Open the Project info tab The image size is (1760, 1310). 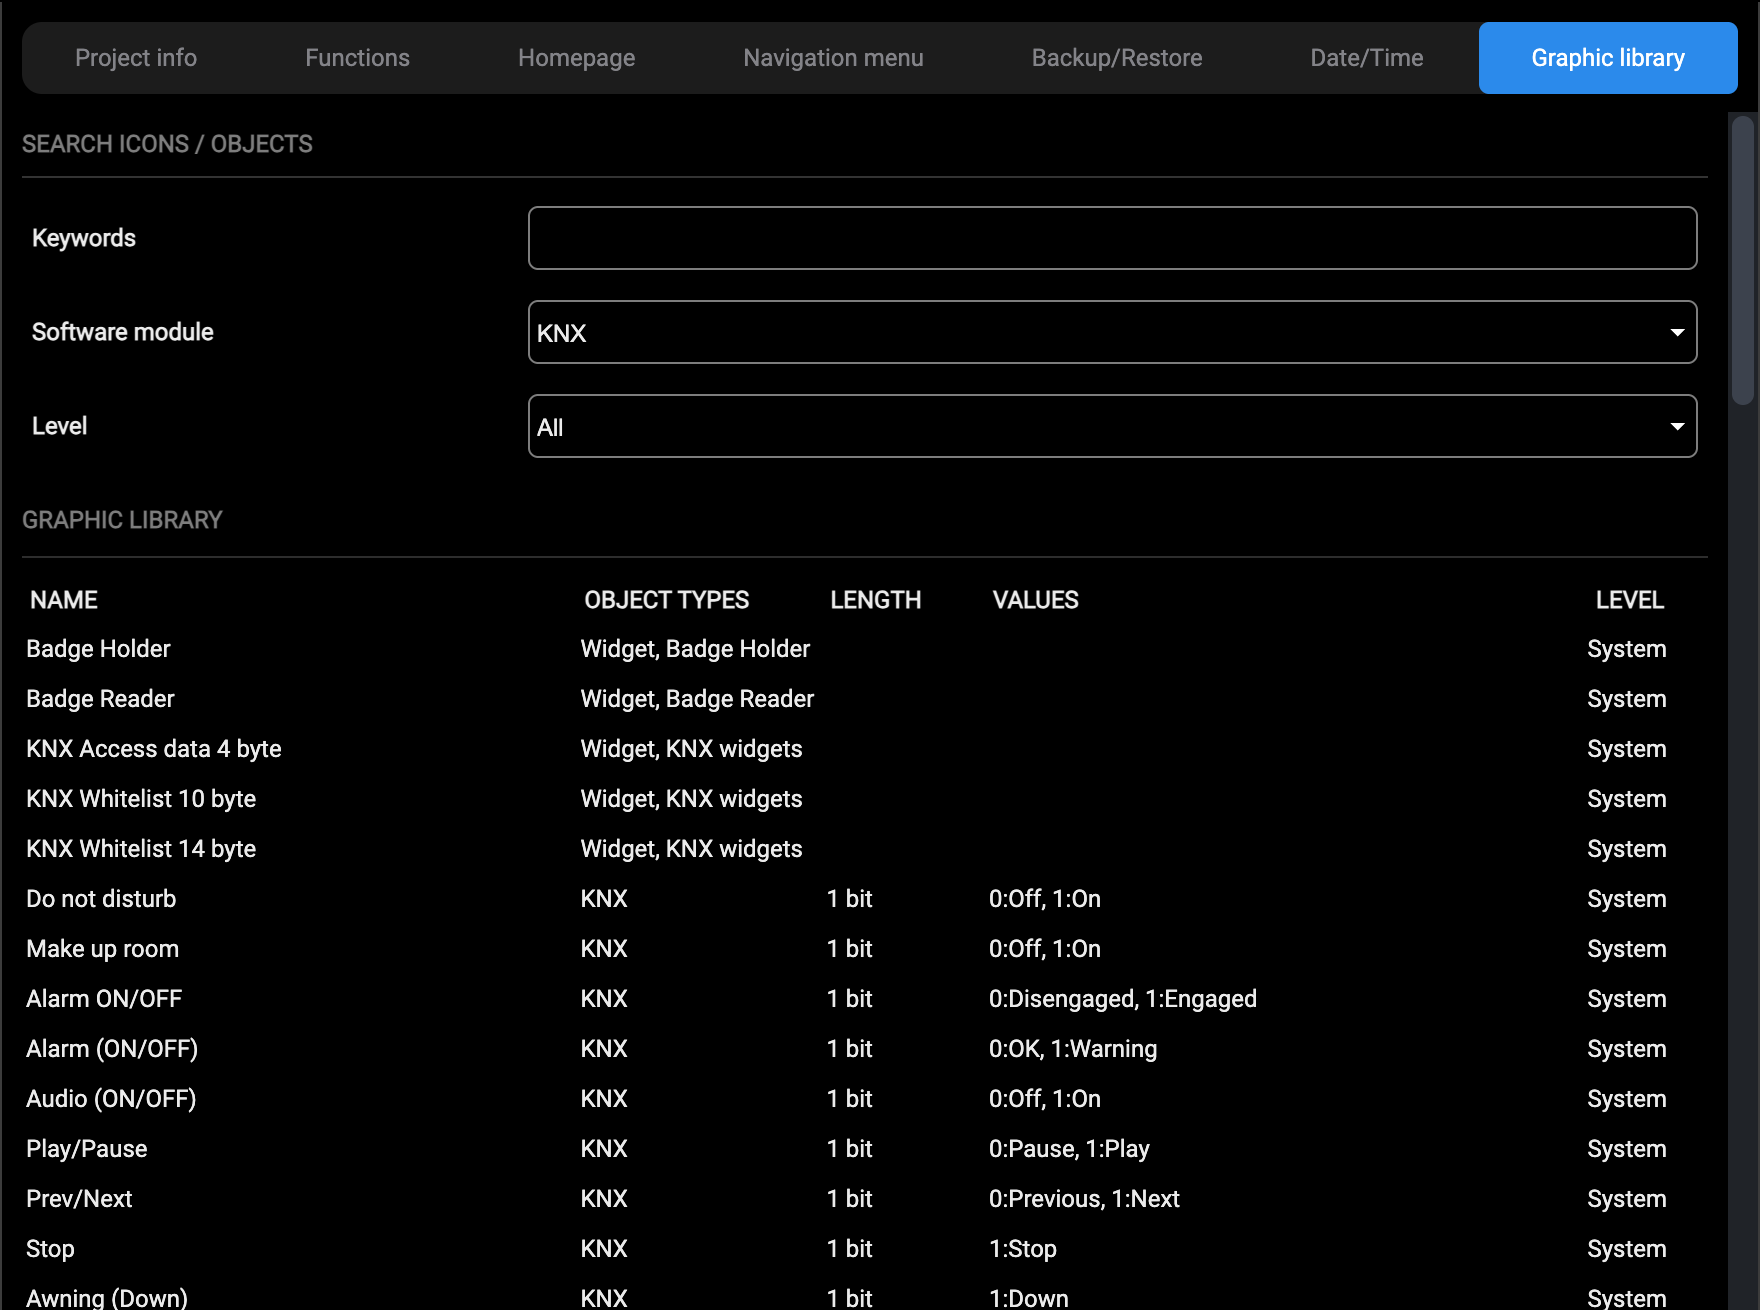point(136,58)
